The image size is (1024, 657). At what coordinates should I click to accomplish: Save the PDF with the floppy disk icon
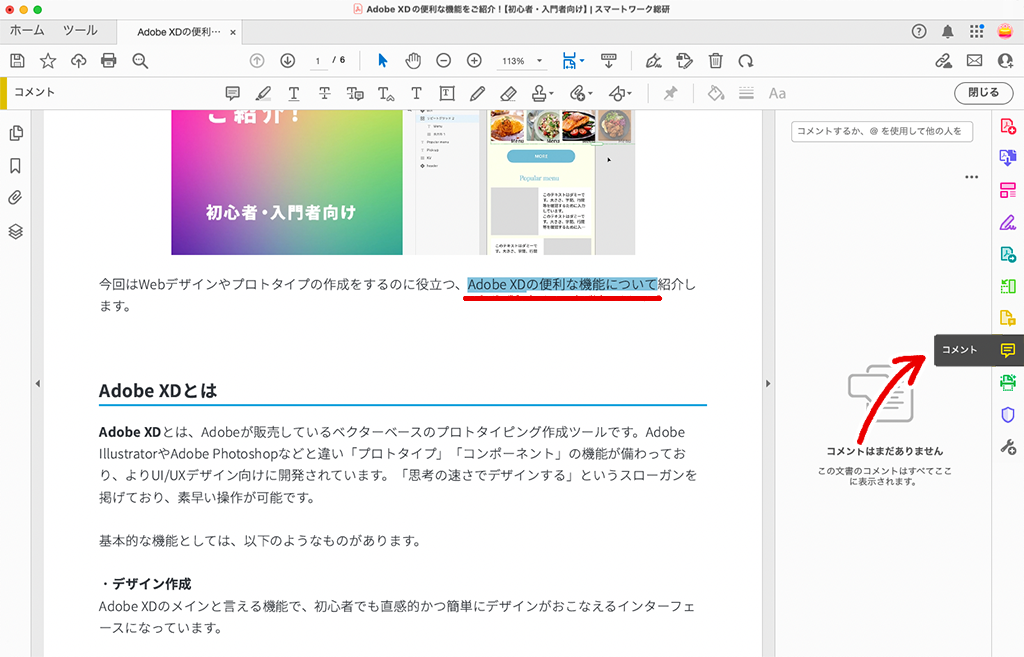18,61
